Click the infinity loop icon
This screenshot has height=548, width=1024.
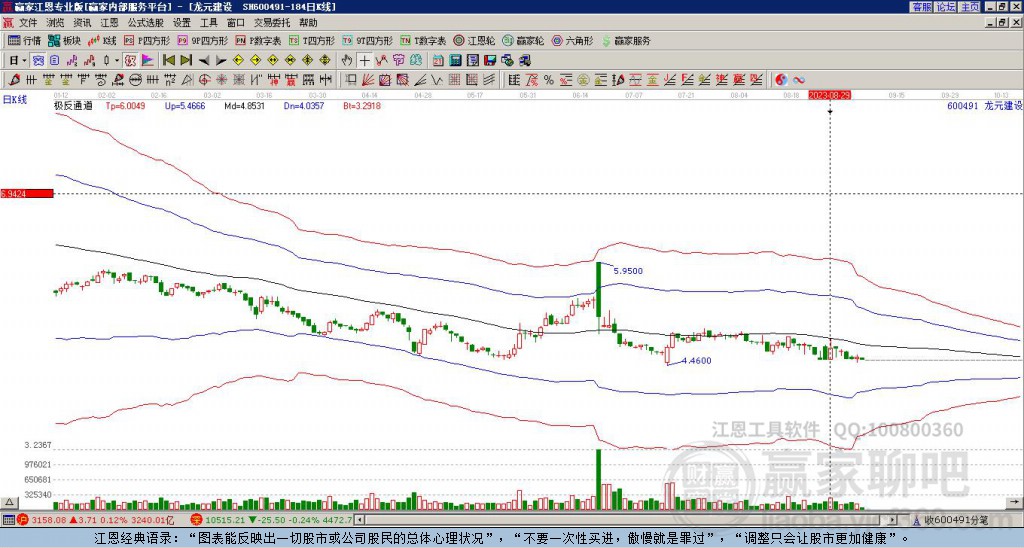799,80
